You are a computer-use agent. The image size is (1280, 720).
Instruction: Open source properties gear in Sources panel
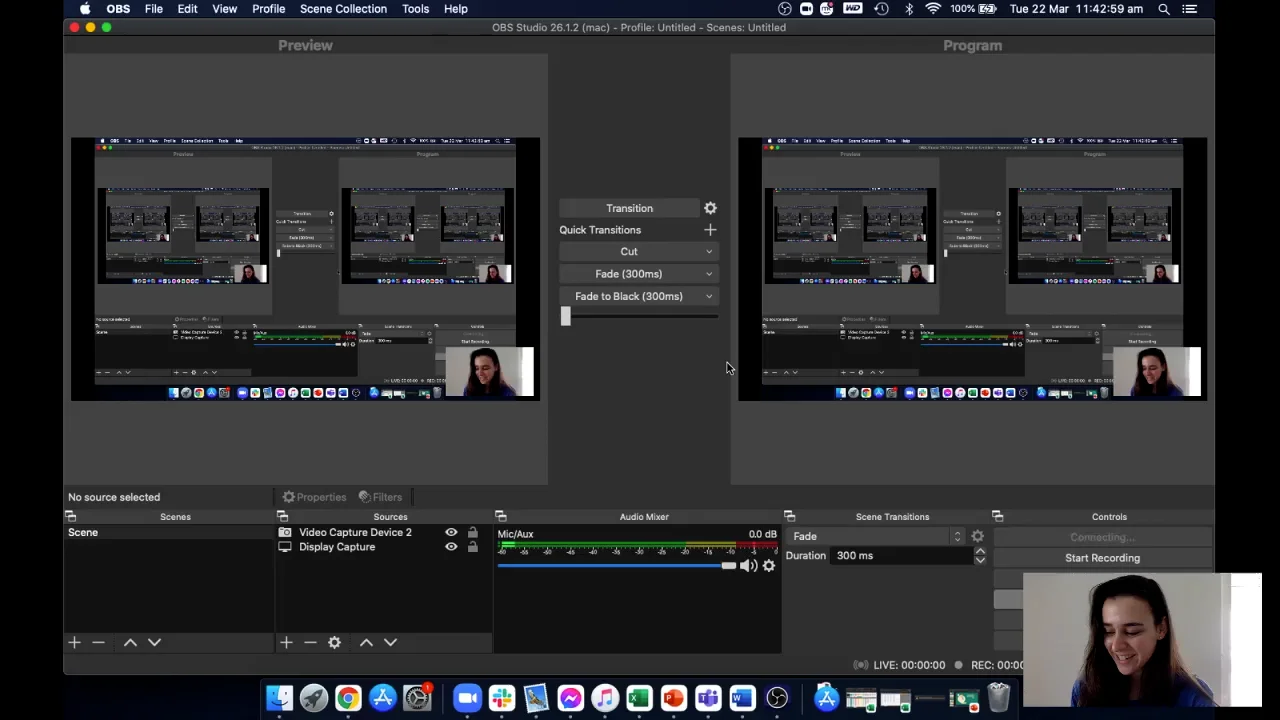pyautogui.click(x=334, y=642)
